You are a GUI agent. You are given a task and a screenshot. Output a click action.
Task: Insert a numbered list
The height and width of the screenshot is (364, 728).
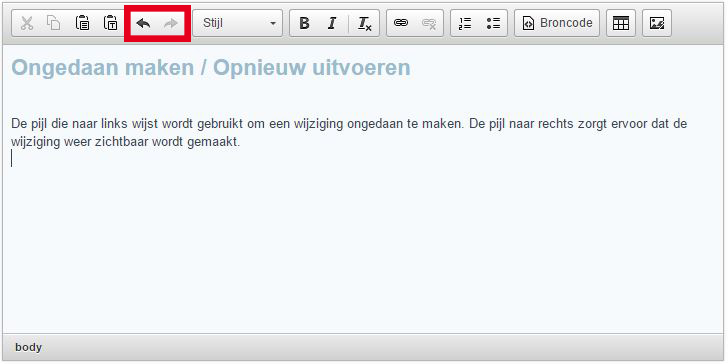465,23
